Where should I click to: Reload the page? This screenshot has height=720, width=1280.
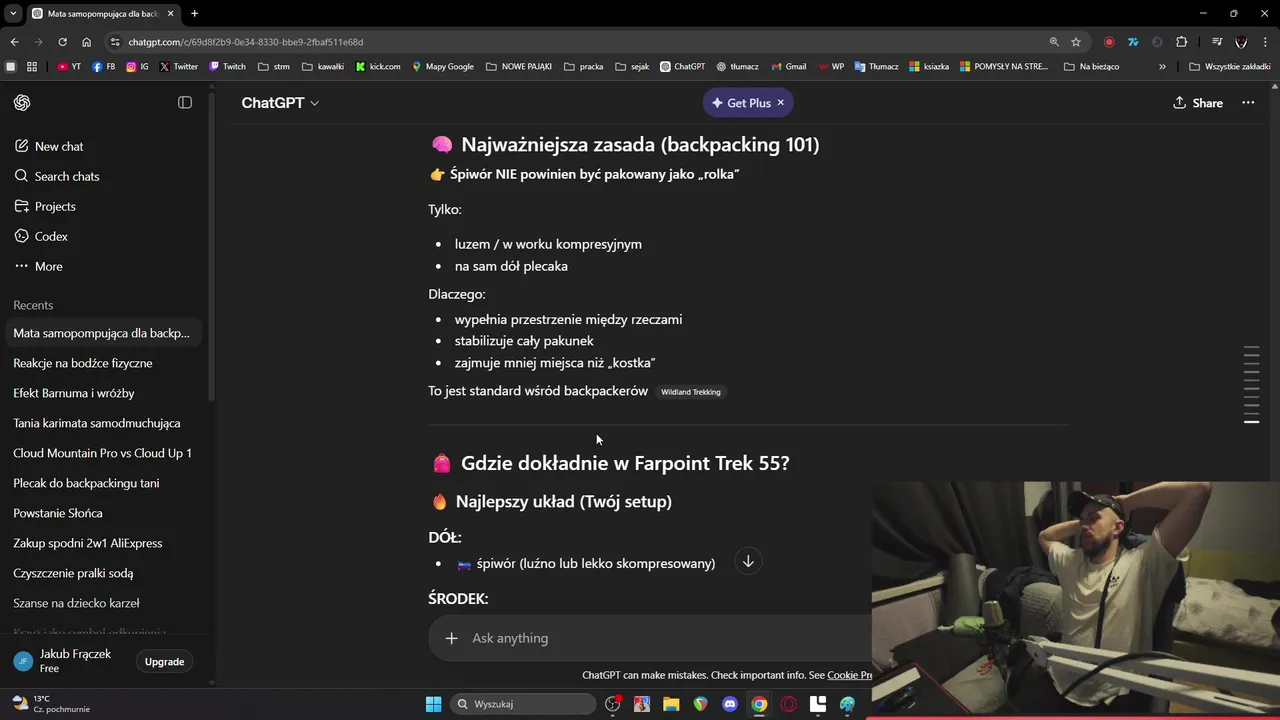(62, 42)
